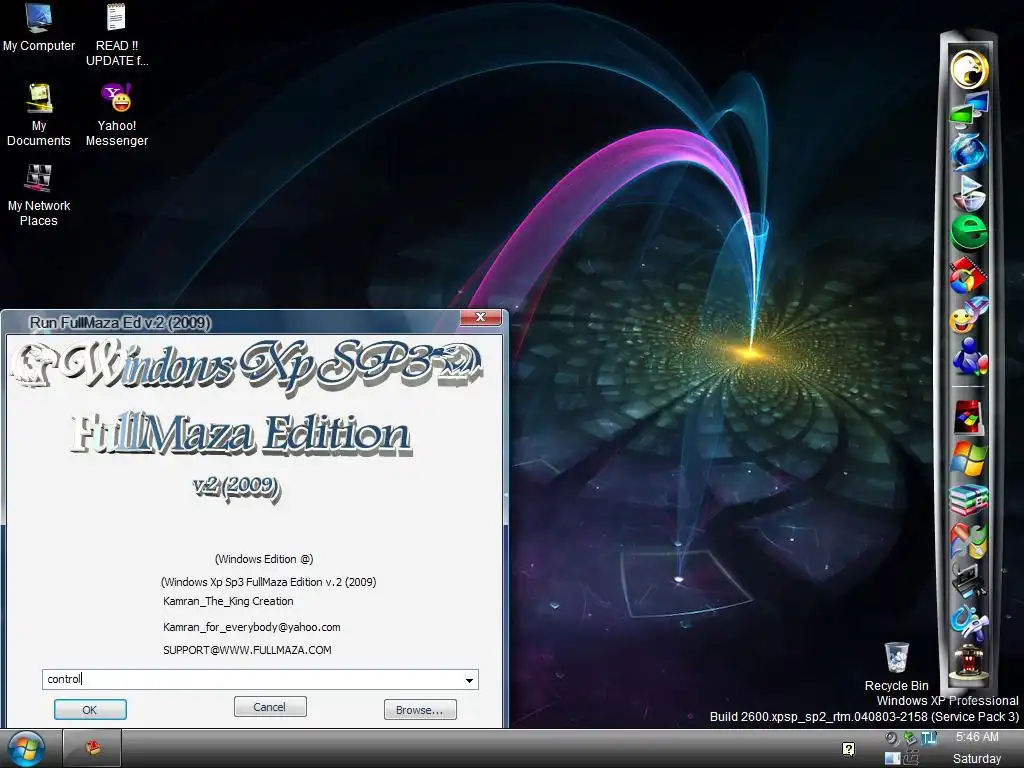This screenshot has height=768, width=1024.
Task: Launch the green Internet Explorer dock icon
Action: click(969, 233)
